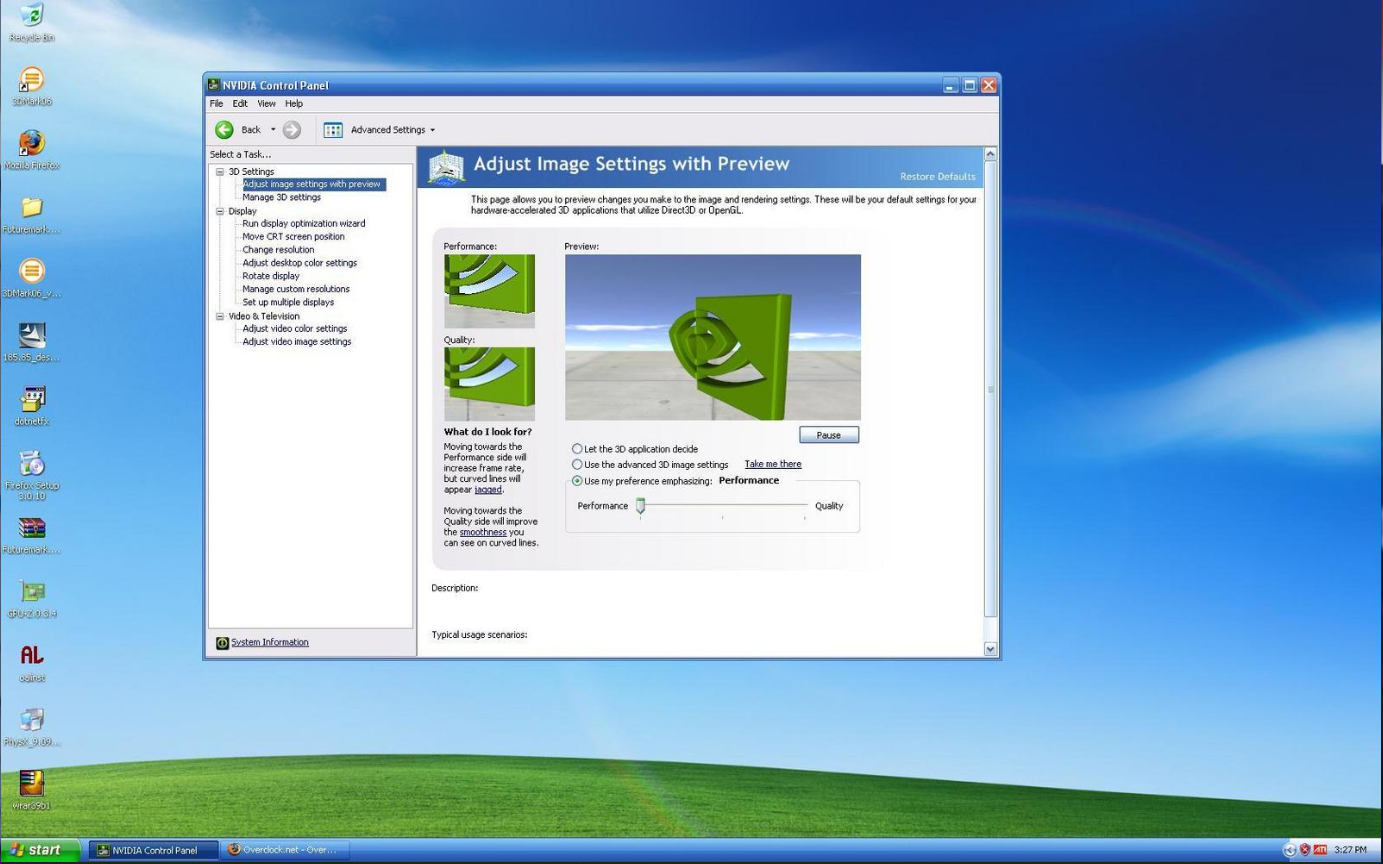
Task: Click the green Back arrow icon
Action: pos(224,130)
